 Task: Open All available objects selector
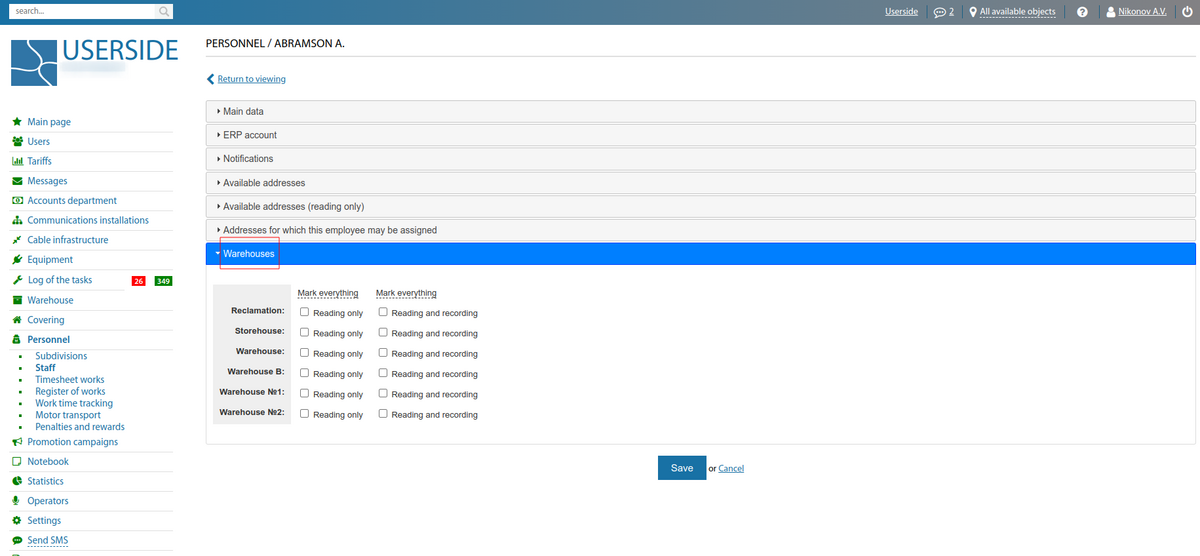pos(1017,12)
